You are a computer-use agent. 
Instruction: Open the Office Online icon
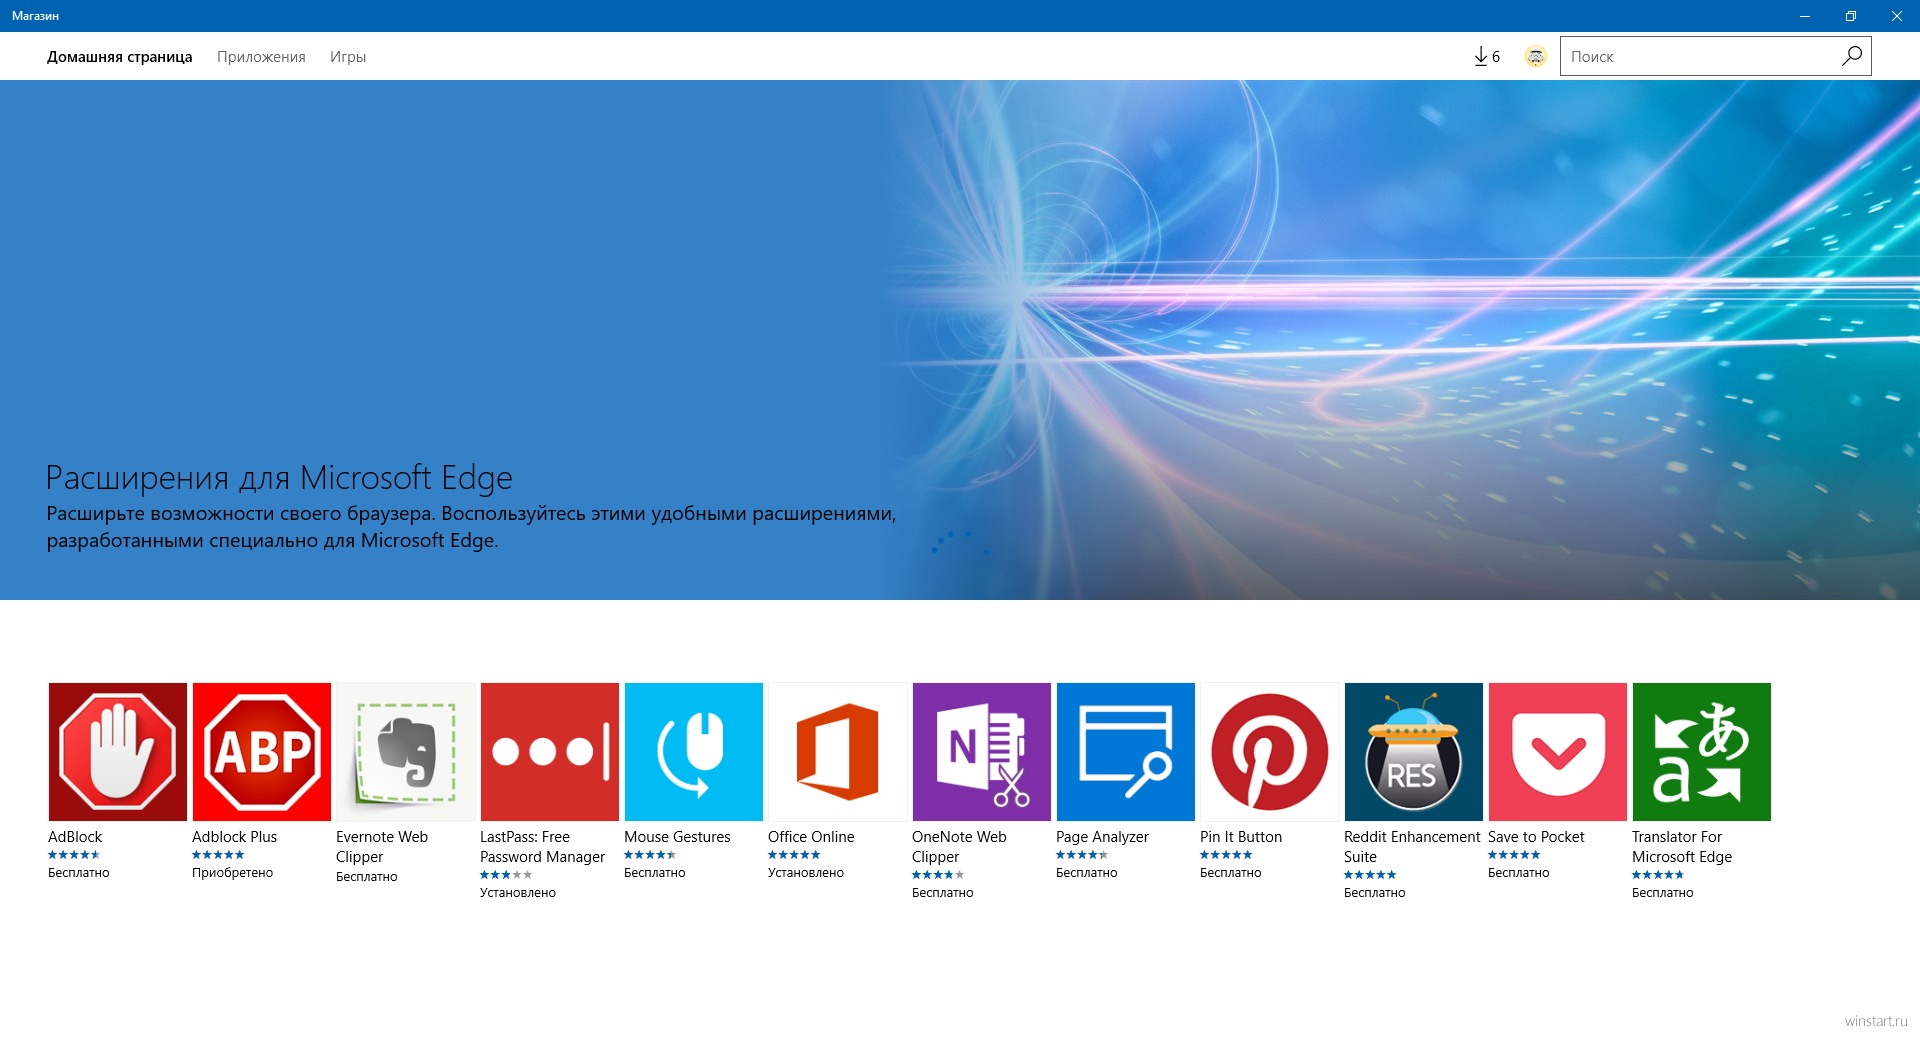click(x=837, y=752)
